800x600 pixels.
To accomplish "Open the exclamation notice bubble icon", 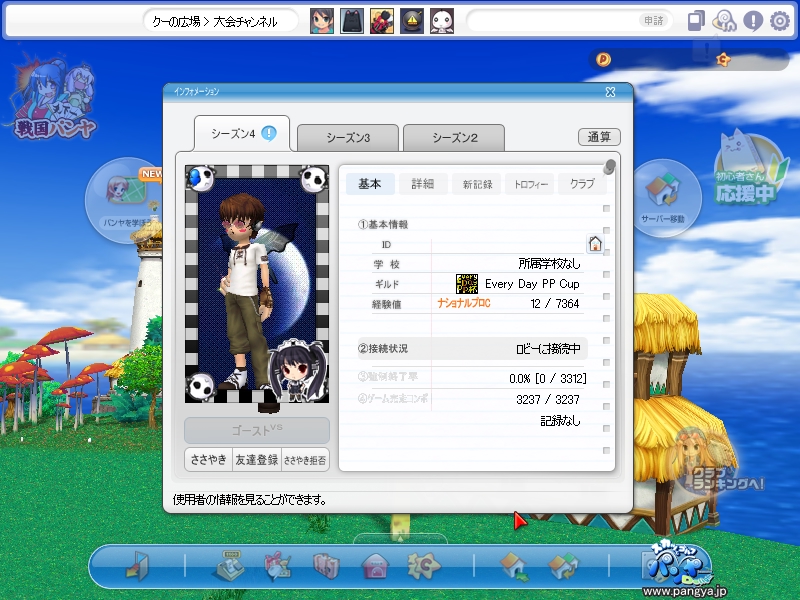I will pyautogui.click(x=753, y=21).
